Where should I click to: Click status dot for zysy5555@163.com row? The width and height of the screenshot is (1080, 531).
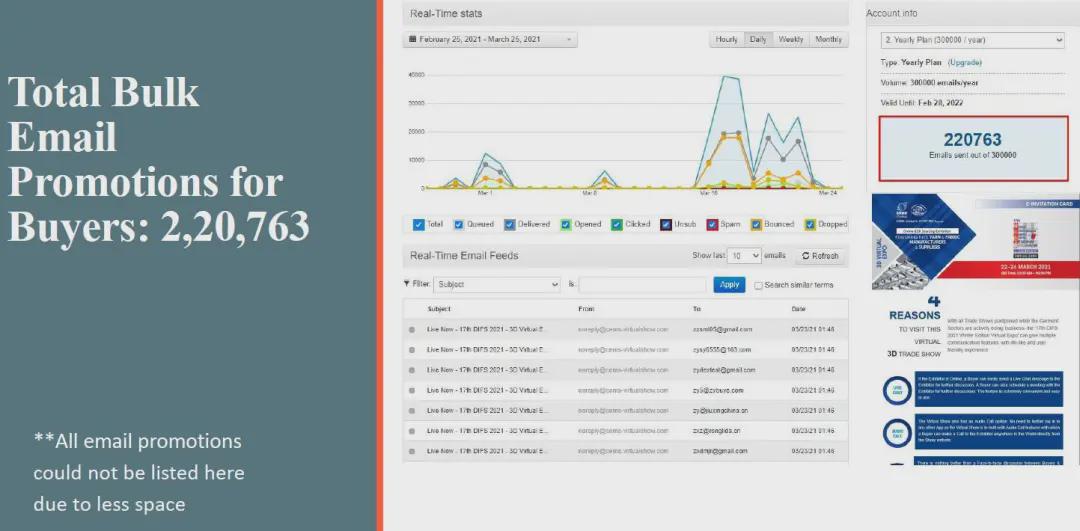pos(412,349)
